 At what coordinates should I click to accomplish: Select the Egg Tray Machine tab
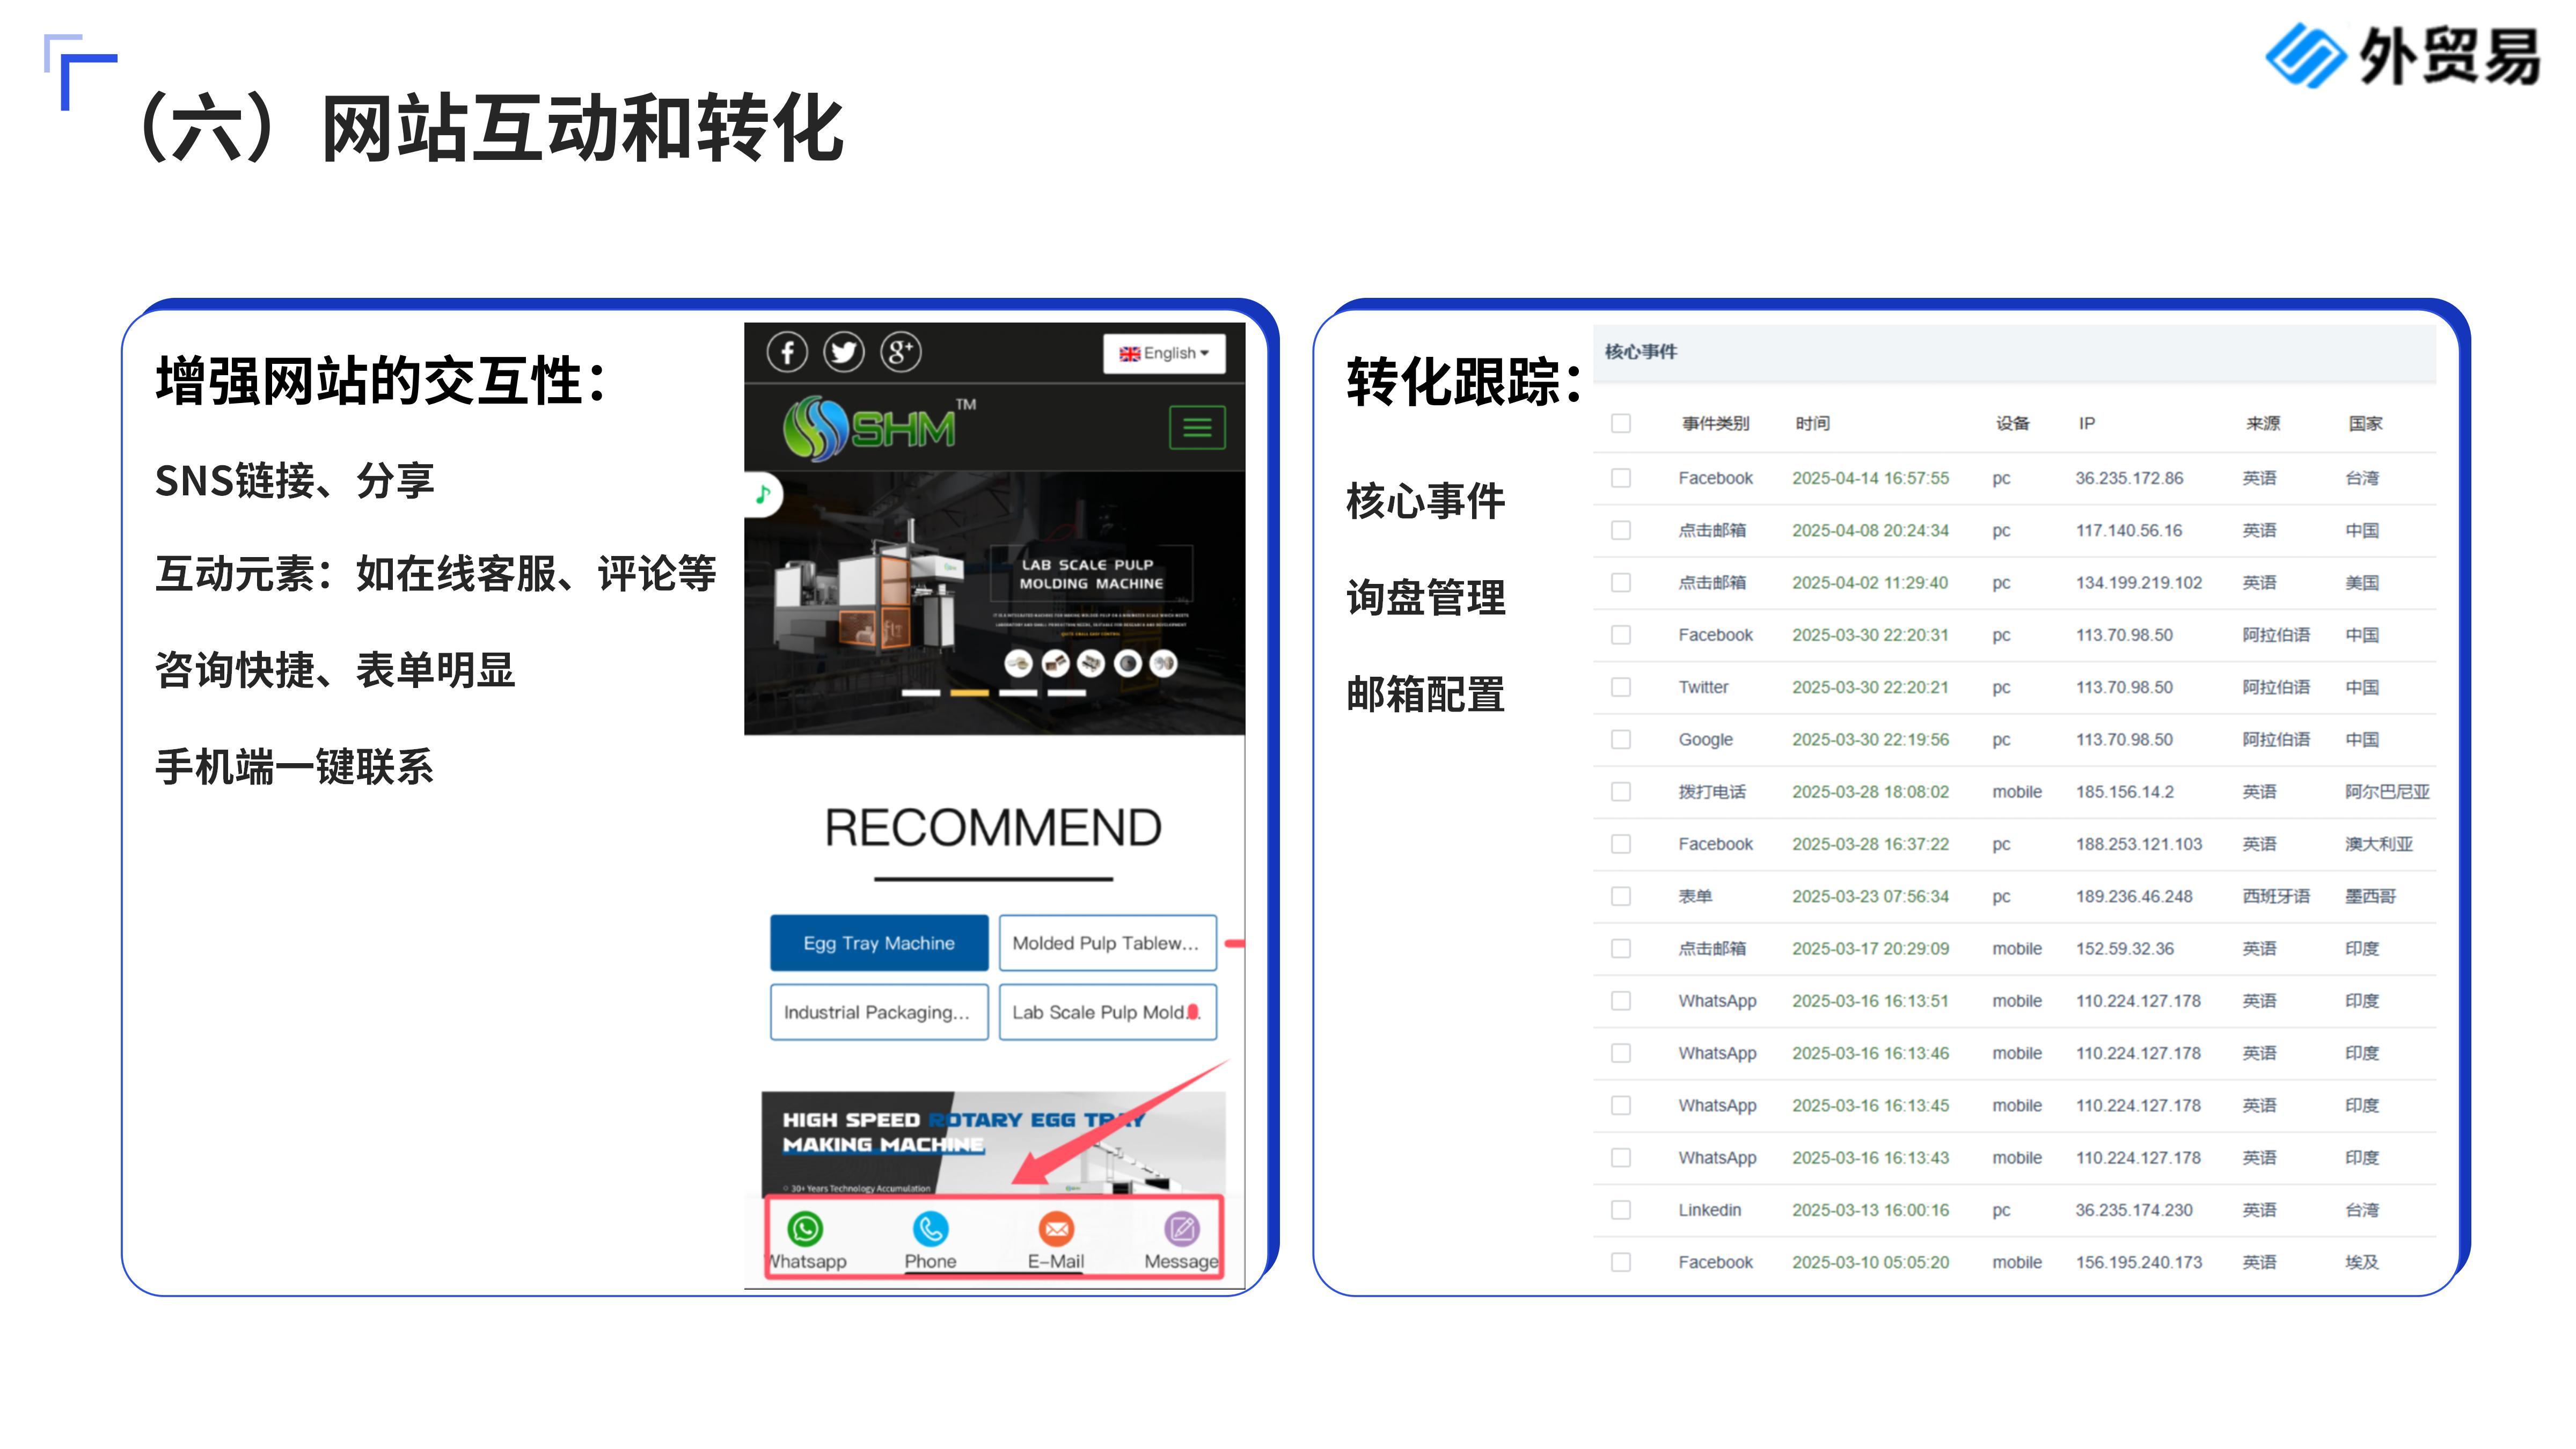pyautogui.click(x=879, y=943)
